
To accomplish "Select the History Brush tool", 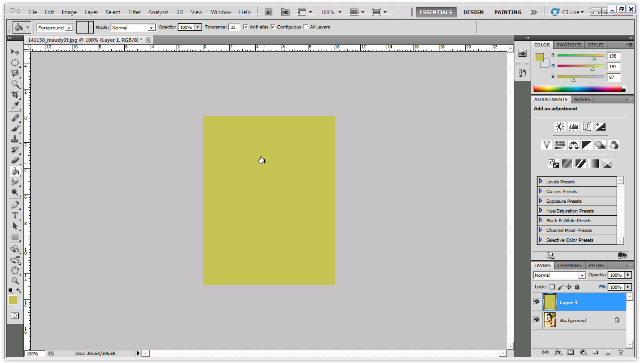I will [x=15, y=150].
